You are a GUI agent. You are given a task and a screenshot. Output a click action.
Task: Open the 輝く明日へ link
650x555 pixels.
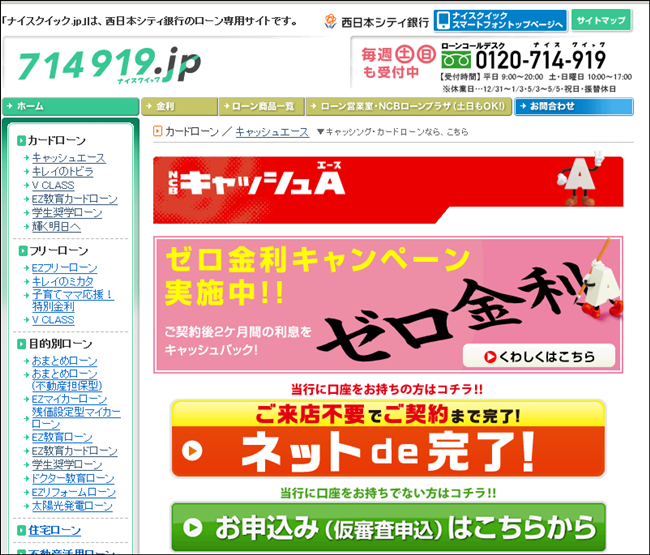pos(56,226)
